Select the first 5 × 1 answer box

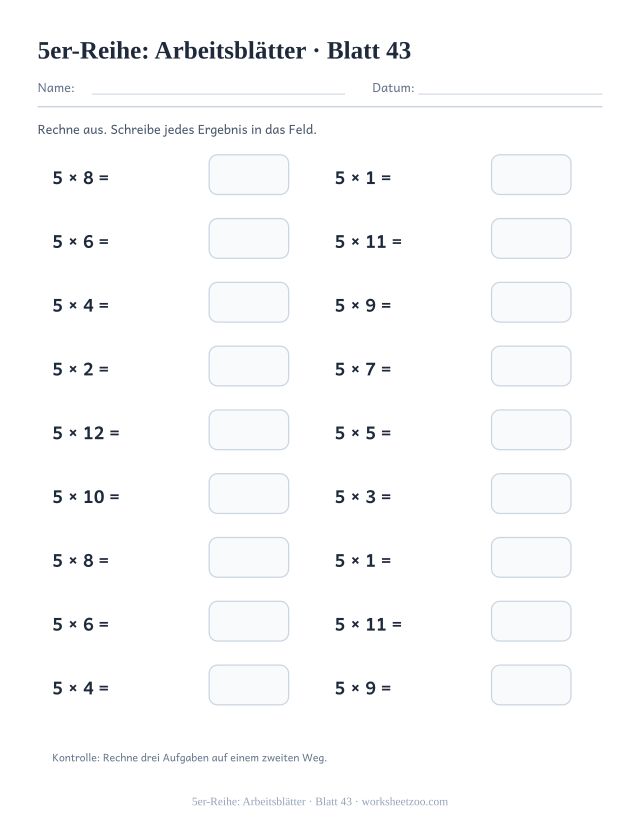pyautogui.click(x=531, y=174)
